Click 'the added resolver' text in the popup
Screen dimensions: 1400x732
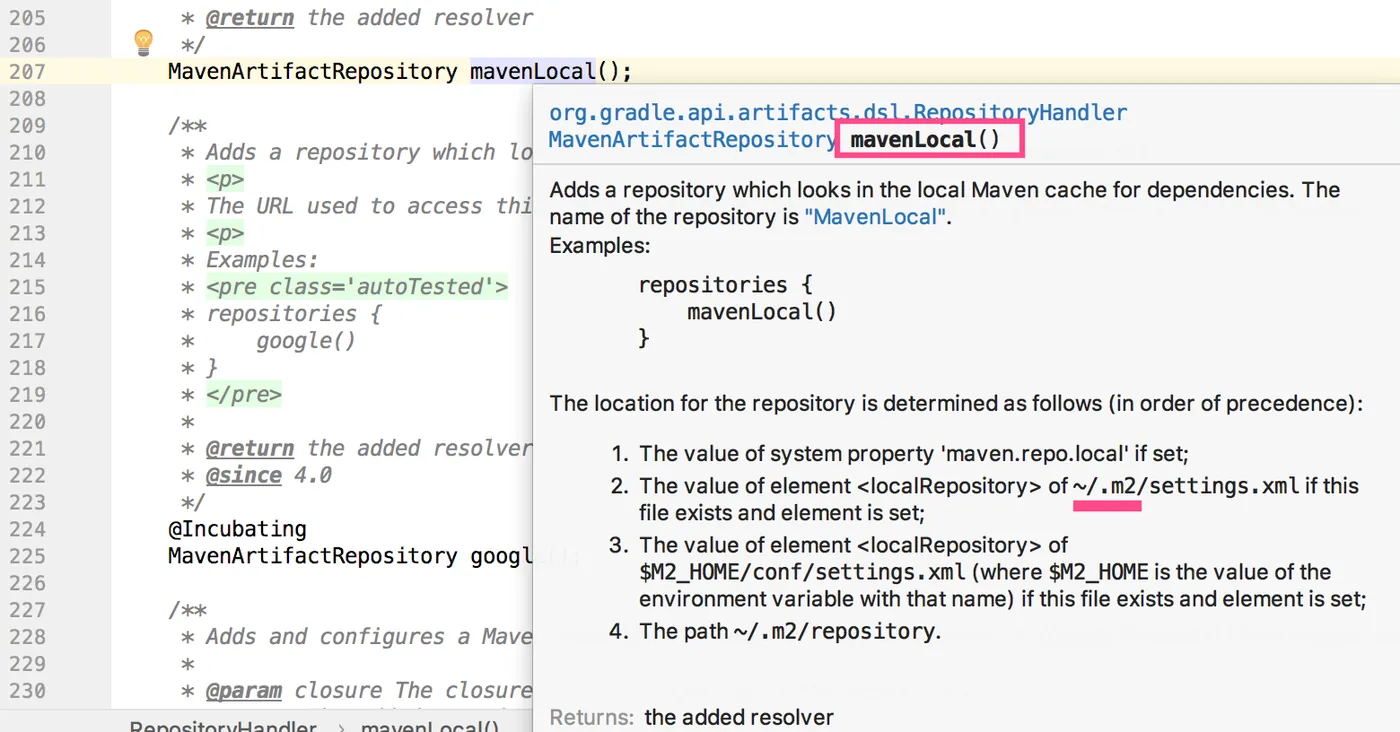pos(739,717)
